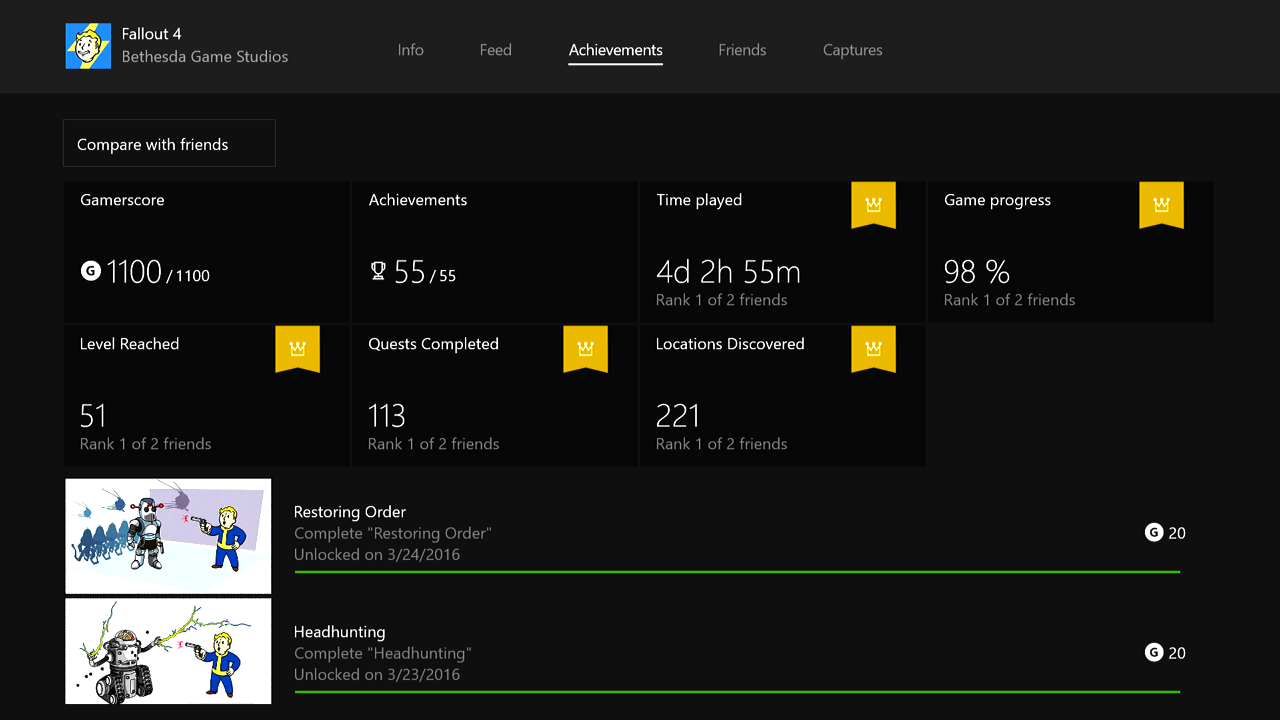Open the Captures tab
This screenshot has height=720, width=1280.
(853, 50)
